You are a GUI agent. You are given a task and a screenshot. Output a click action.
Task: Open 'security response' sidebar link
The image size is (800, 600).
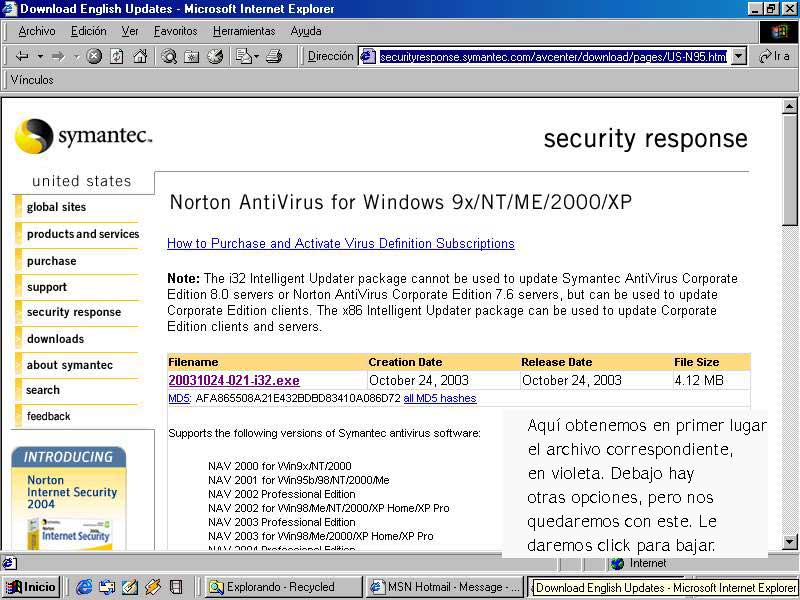(74, 312)
